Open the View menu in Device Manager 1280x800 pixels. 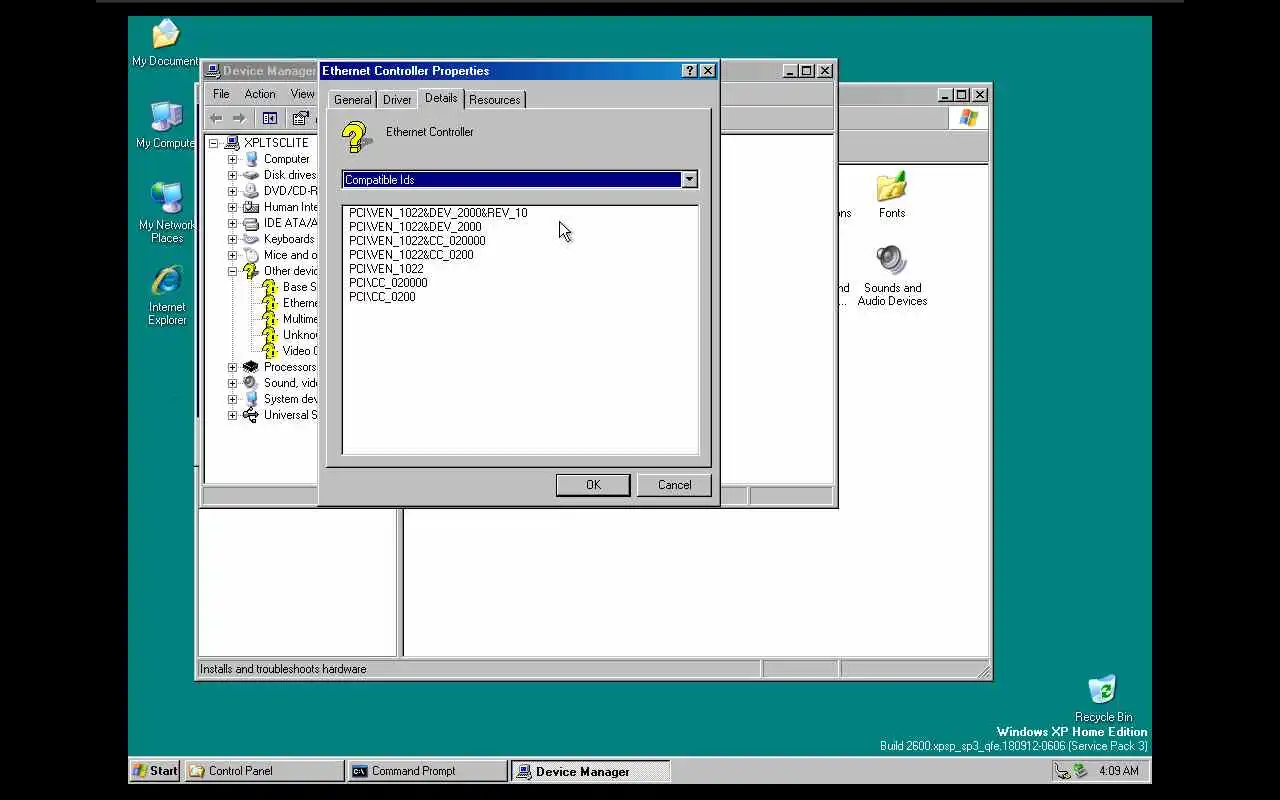[x=302, y=94]
